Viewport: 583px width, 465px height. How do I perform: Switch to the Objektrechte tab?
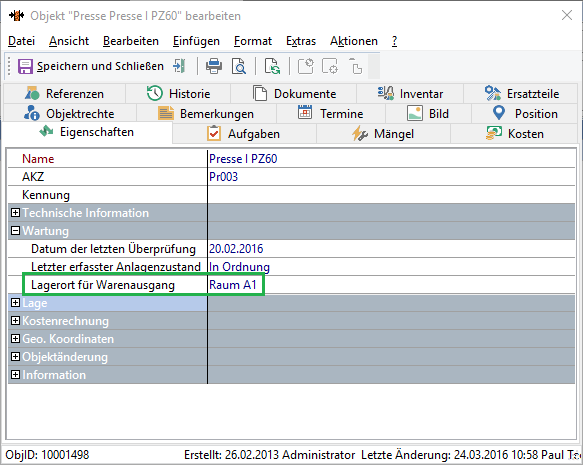coord(70,113)
